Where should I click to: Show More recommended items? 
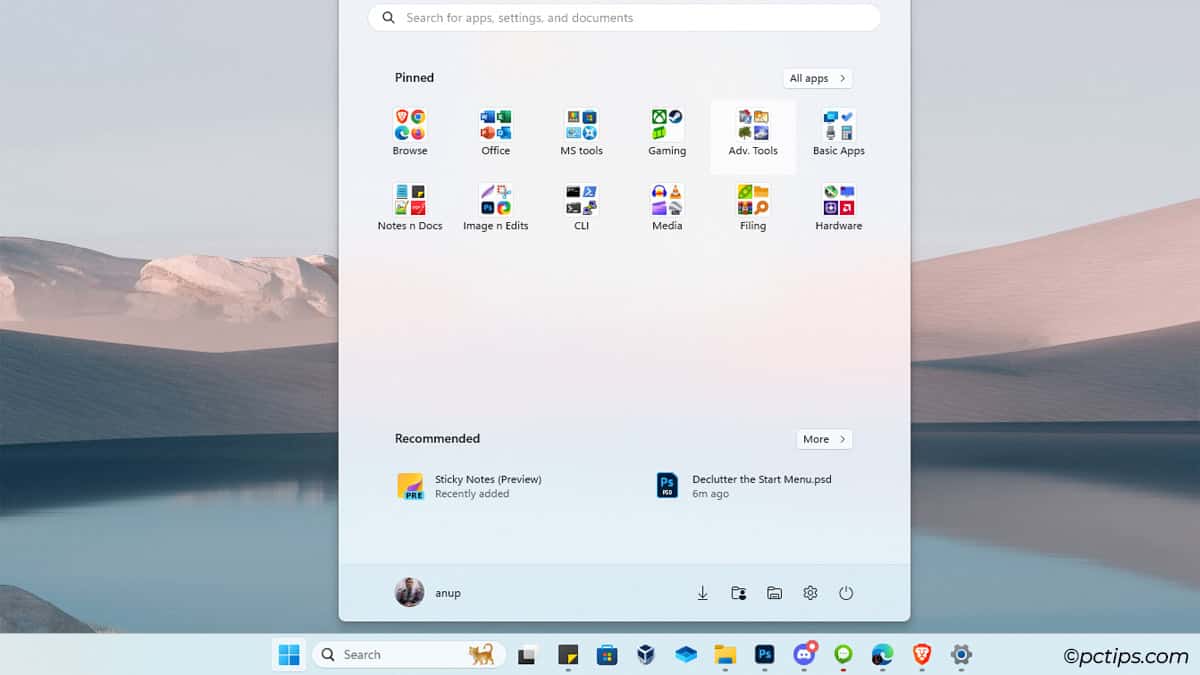pyautogui.click(x=823, y=439)
